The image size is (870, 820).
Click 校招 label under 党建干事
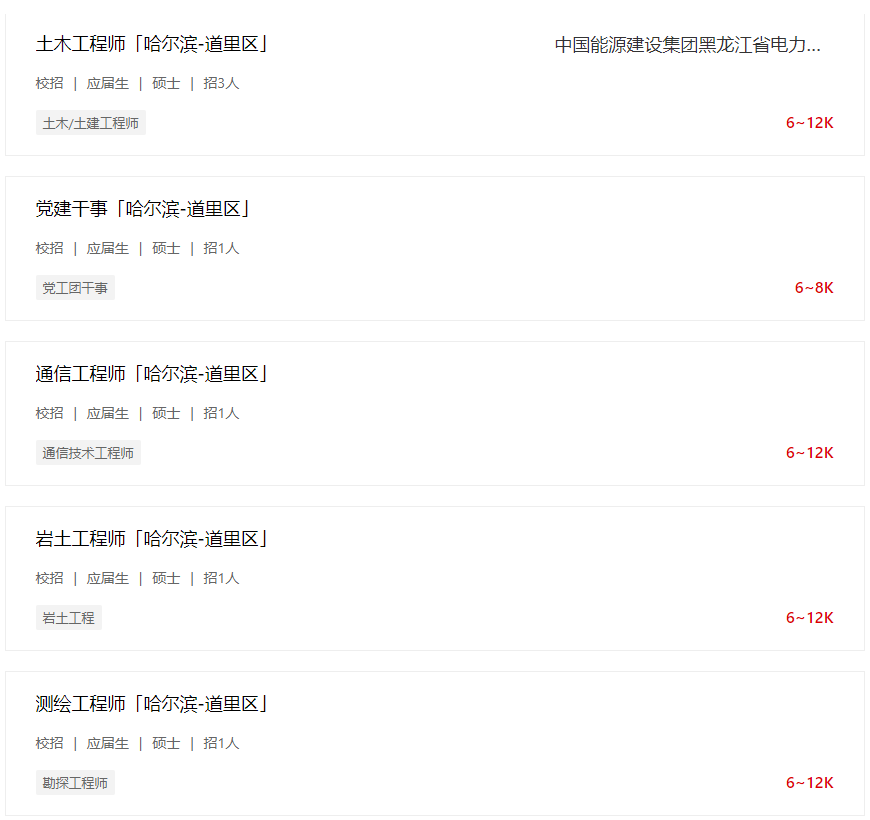click(x=50, y=249)
